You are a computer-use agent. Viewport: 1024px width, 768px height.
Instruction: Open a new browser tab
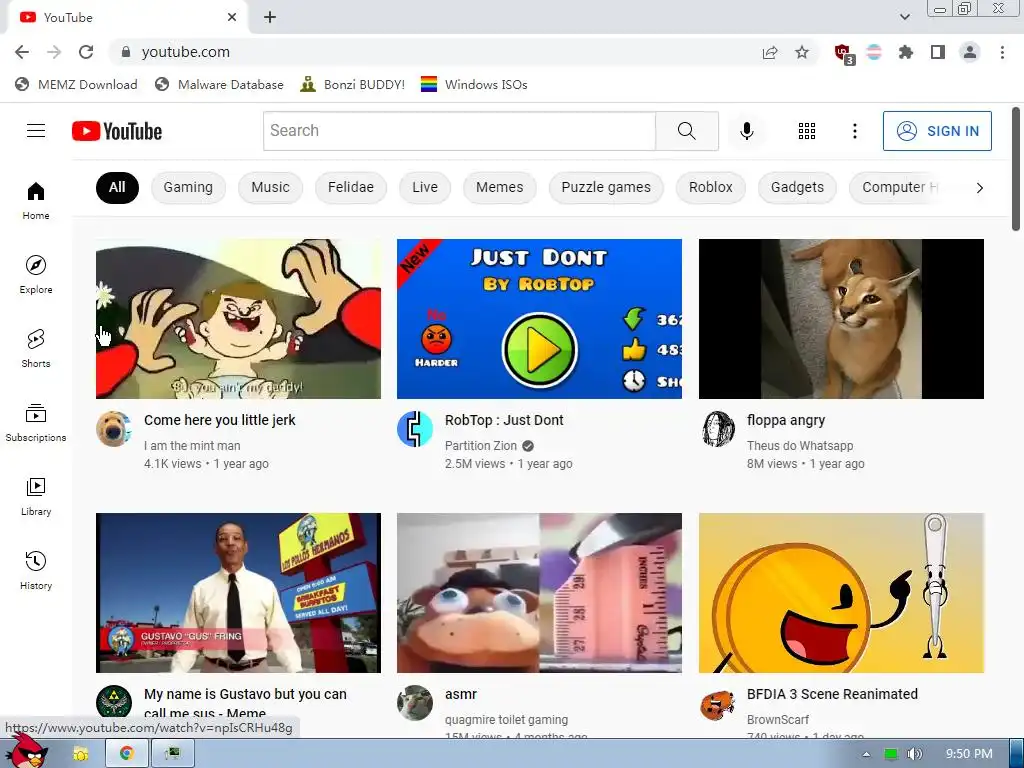pos(270,18)
